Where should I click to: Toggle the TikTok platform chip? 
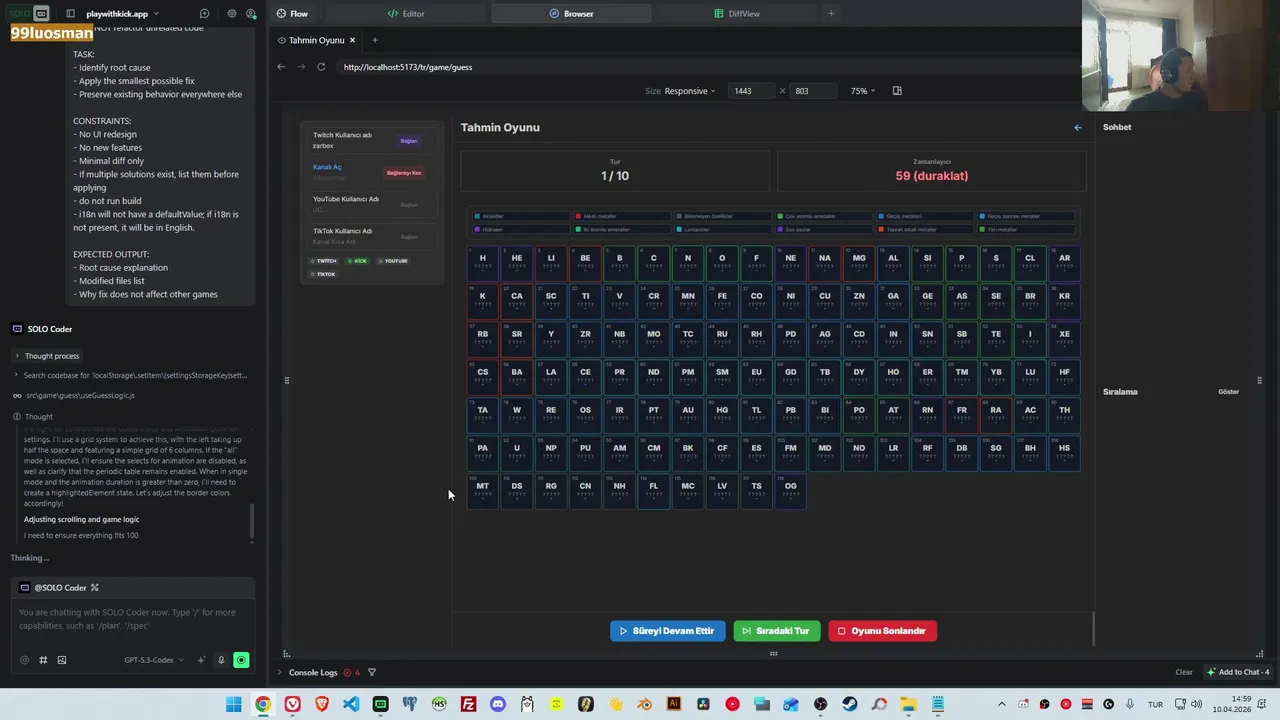coord(323,274)
